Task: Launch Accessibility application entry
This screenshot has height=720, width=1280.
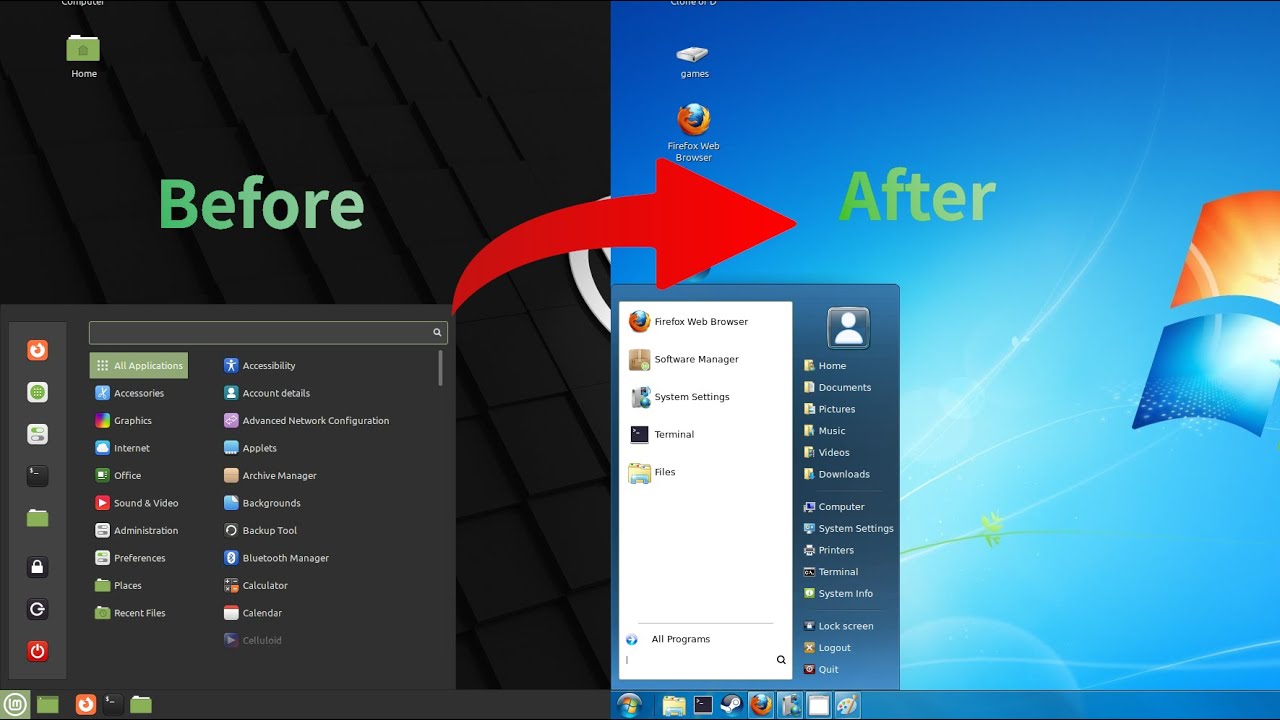Action: click(259, 365)
